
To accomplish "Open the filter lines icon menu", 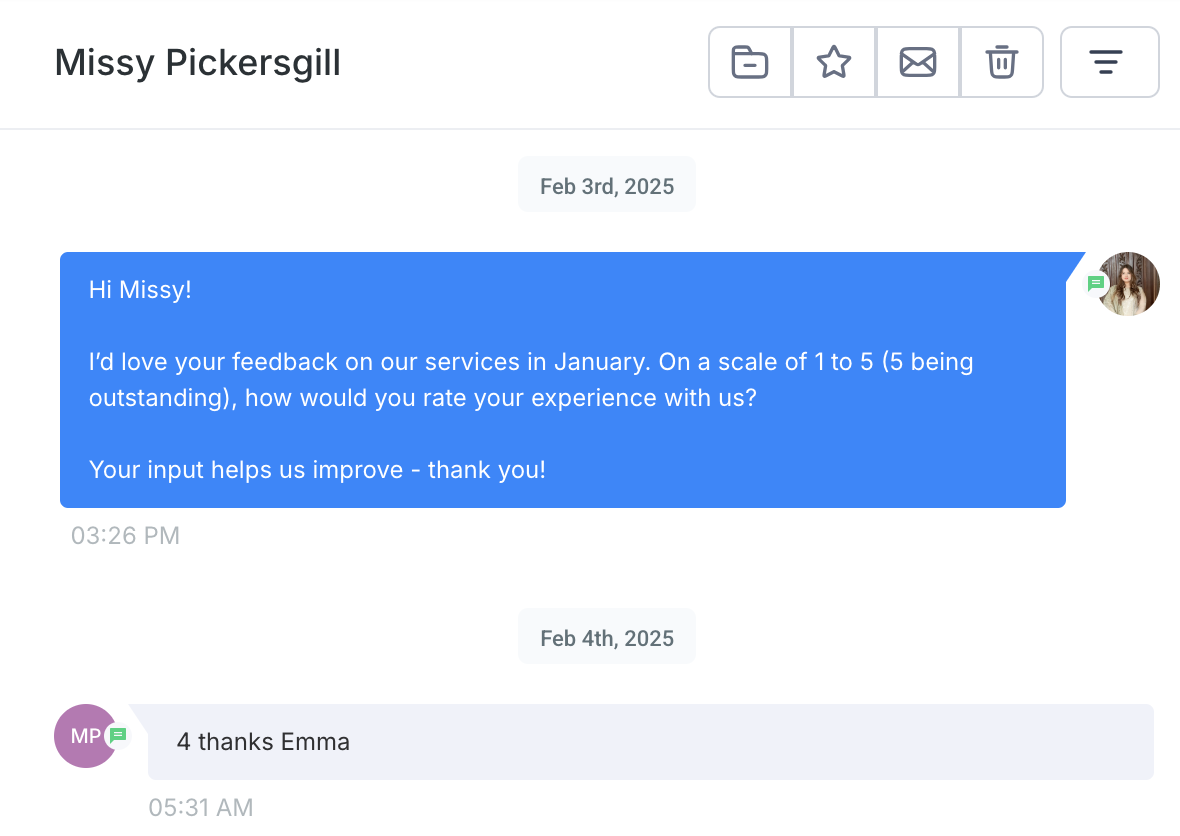I will tap(1109, 62).
